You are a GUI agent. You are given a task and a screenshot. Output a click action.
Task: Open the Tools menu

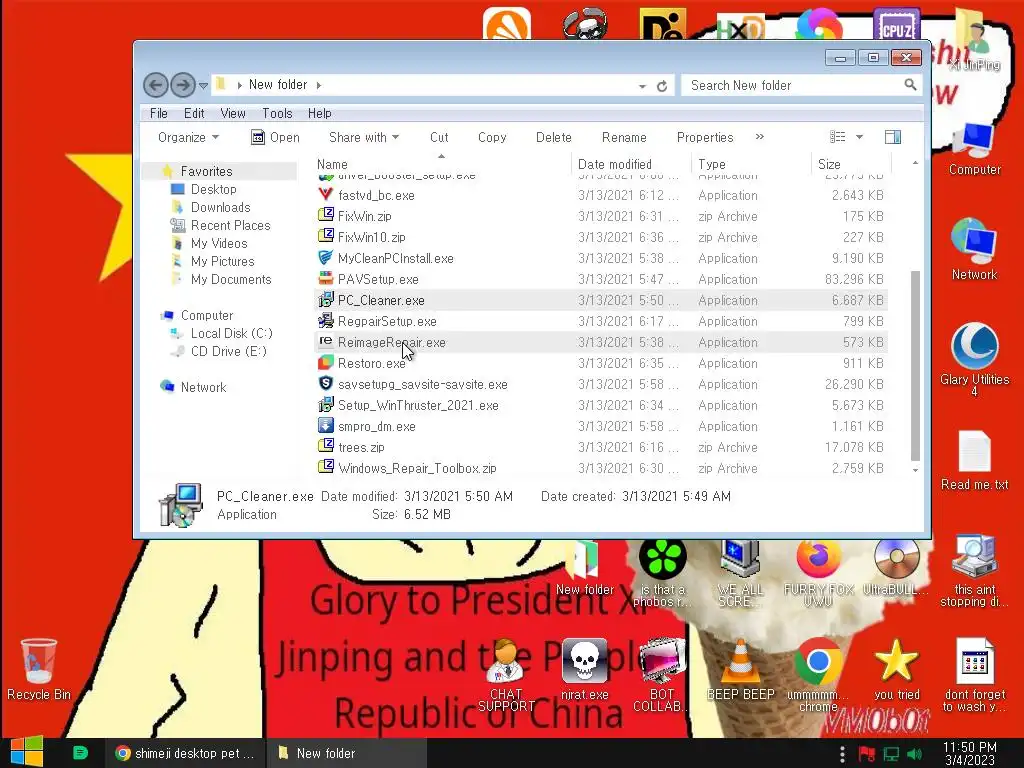coord(277,113)
